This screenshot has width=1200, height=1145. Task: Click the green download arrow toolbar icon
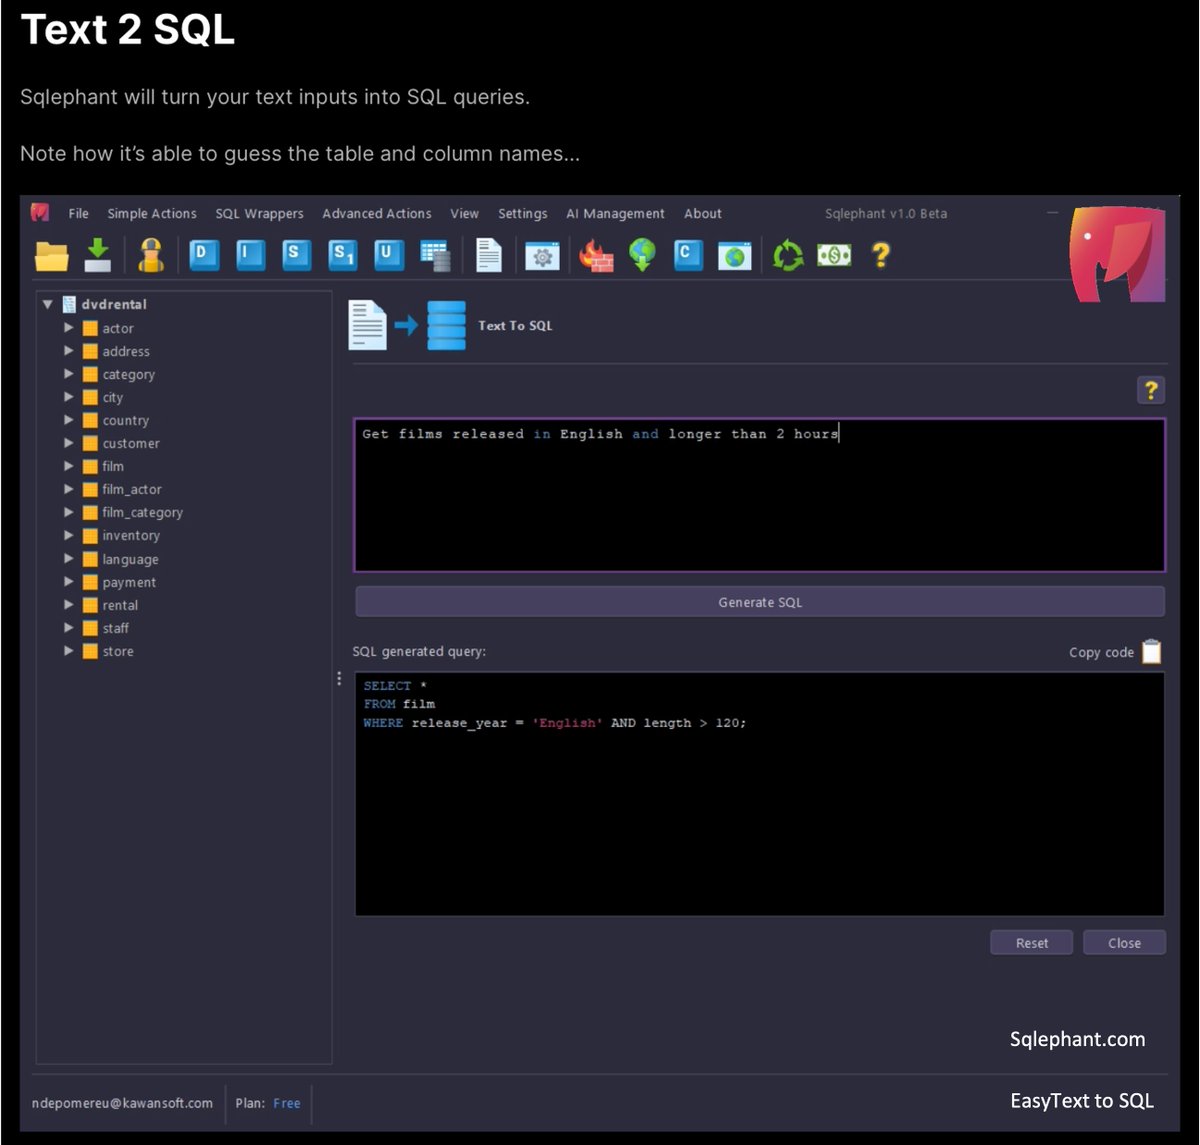[97, 256]
